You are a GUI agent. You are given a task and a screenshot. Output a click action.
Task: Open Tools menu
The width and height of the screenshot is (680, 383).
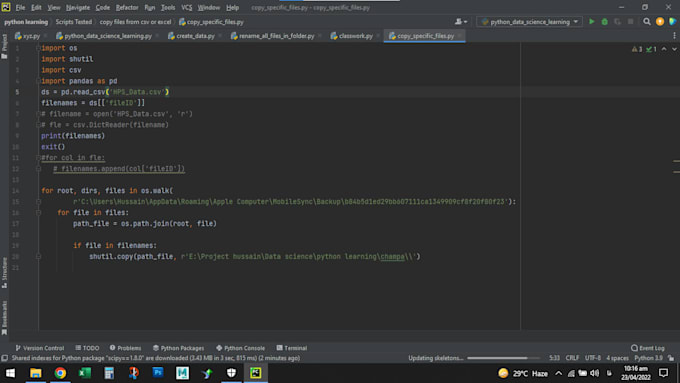pyautogui.click(x=168, y=7)
